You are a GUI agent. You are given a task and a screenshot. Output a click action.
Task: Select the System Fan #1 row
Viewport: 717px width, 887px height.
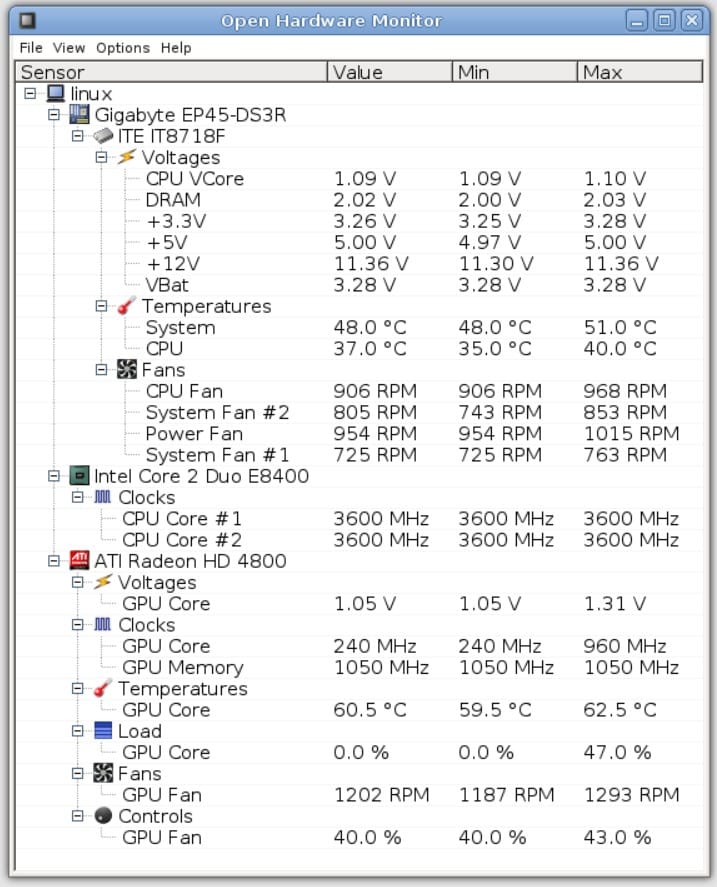(x=359, y=455)
